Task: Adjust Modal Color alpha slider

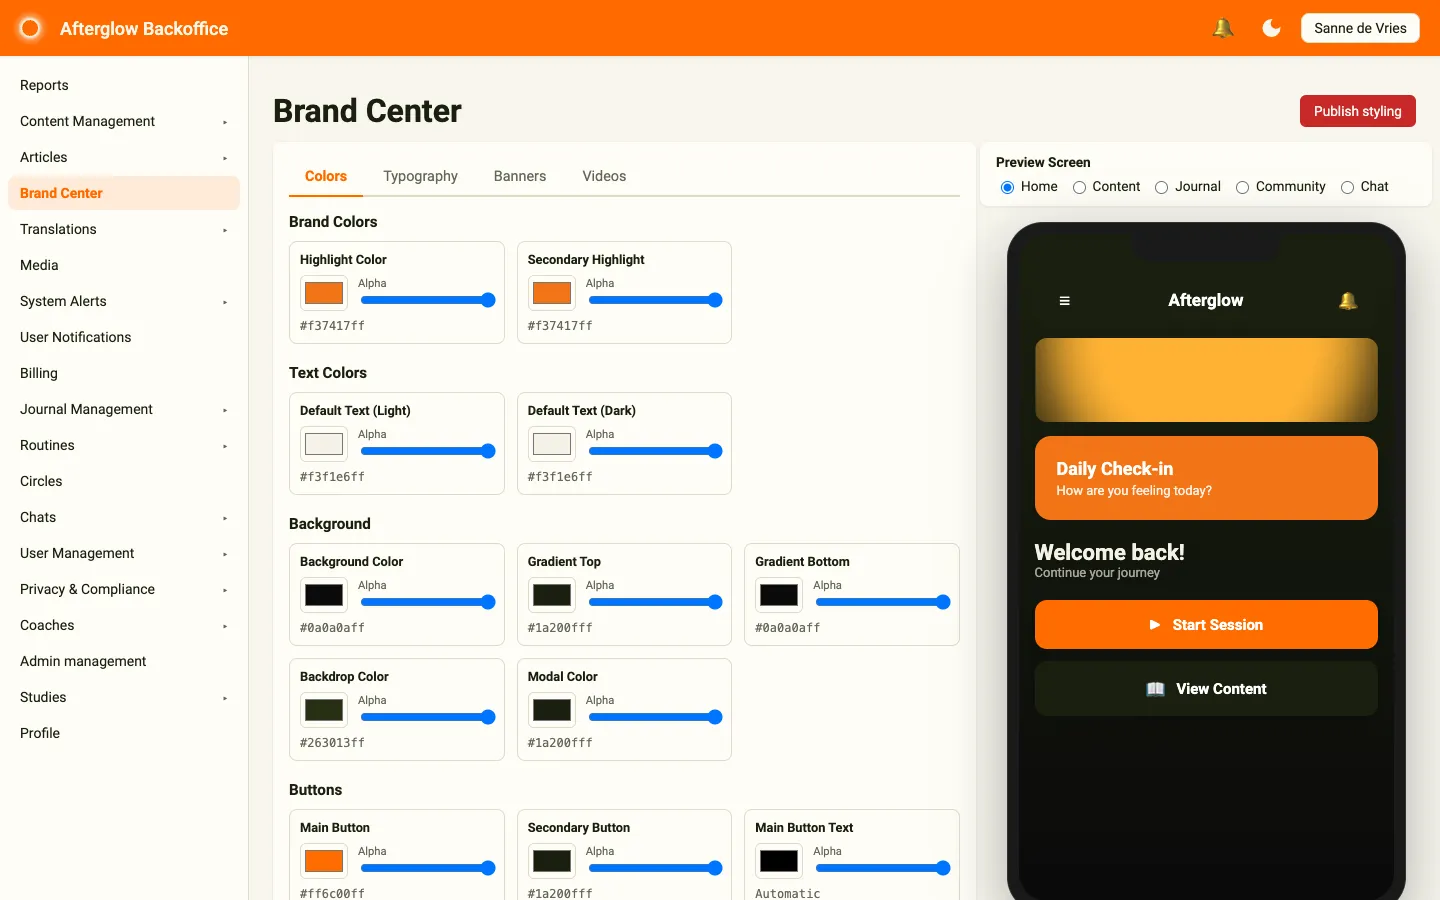Action: (x=655, y=717)
